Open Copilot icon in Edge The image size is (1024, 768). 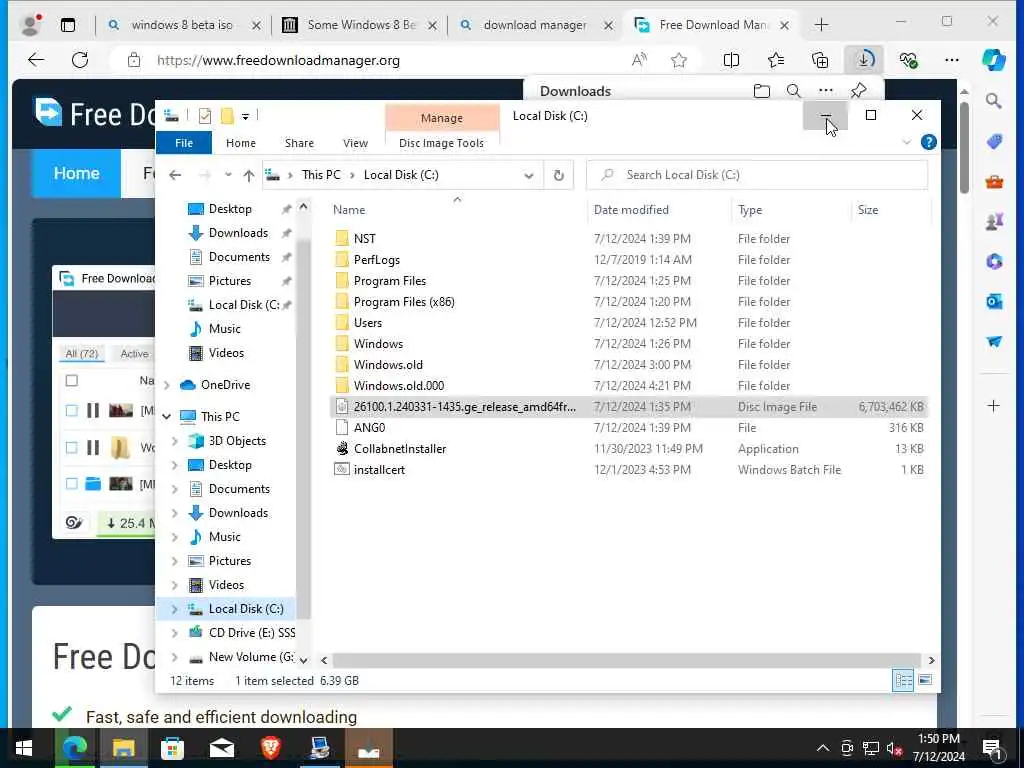993,60
